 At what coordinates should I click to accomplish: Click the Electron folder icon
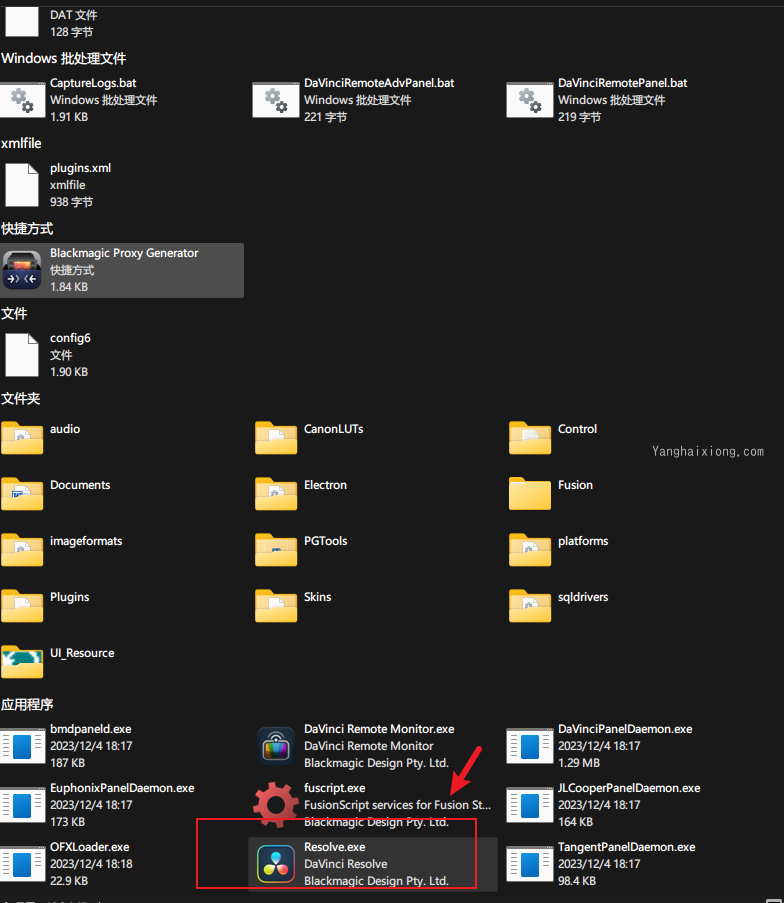coord(276,494)
